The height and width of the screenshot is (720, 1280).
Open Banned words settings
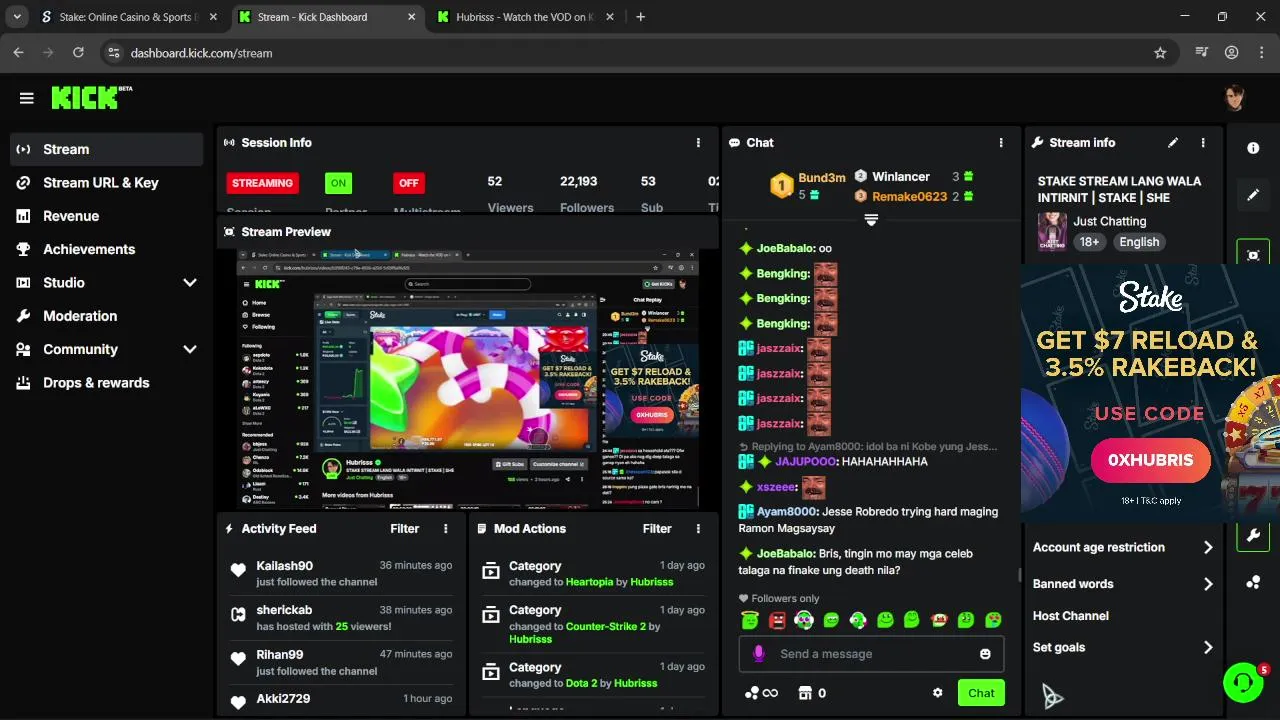click(1122, 584)
